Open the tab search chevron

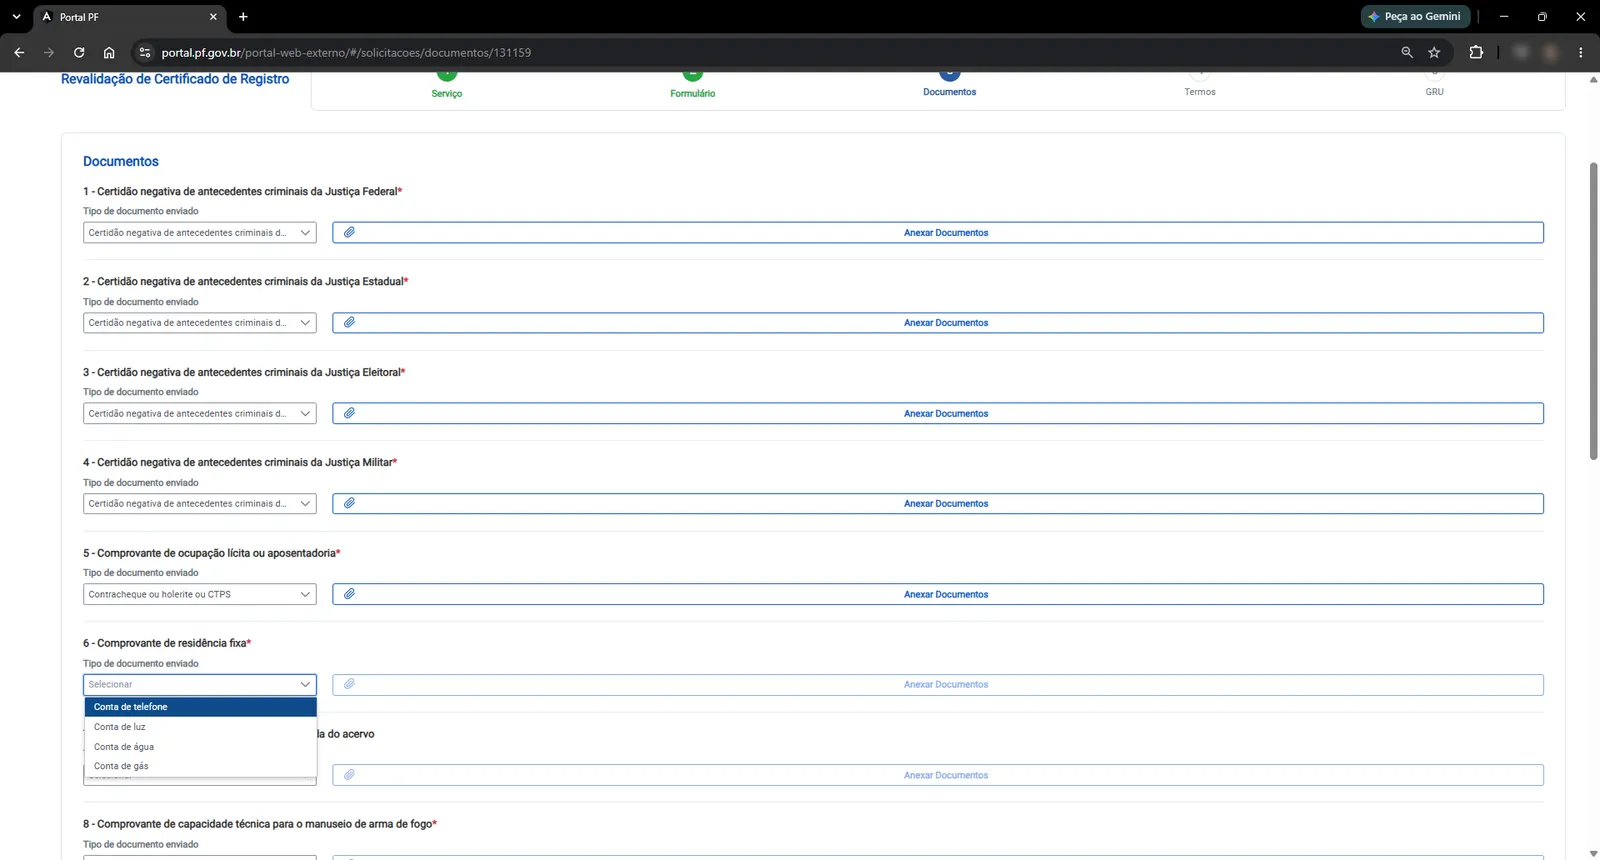point(16,17)
